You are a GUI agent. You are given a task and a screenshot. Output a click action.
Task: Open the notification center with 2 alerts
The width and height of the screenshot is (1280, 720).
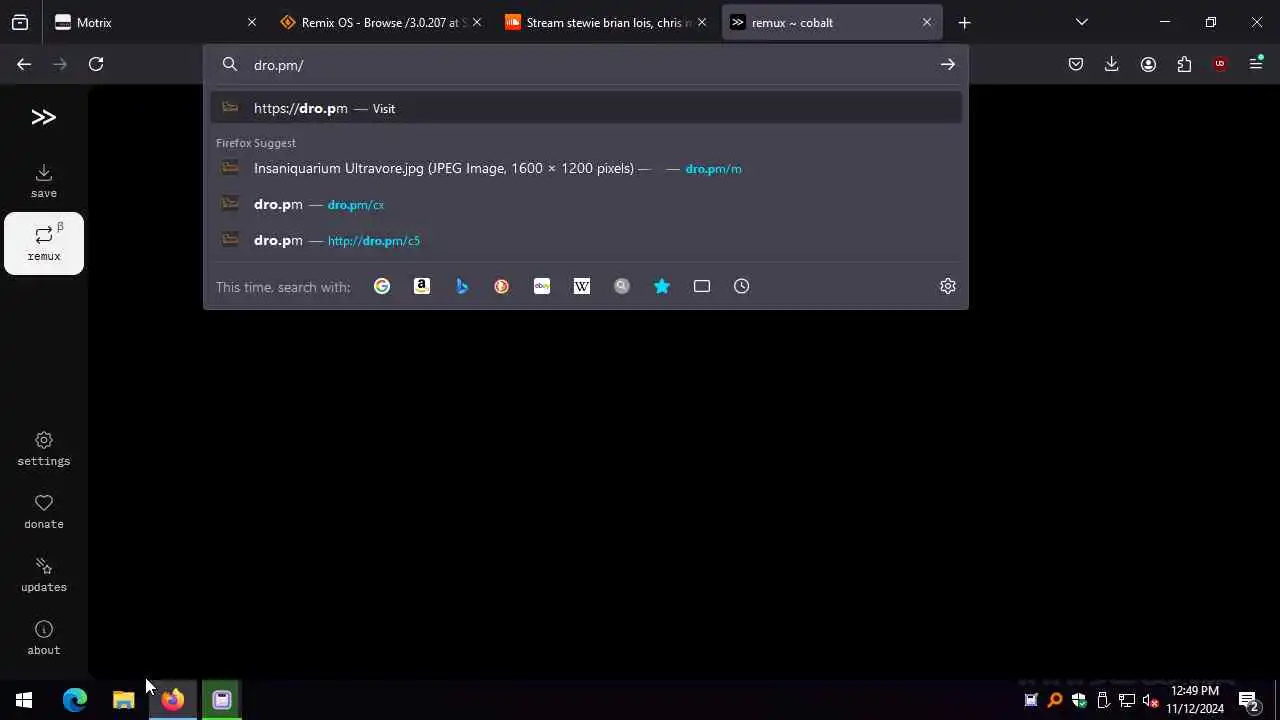click(x=1248, y=700)
